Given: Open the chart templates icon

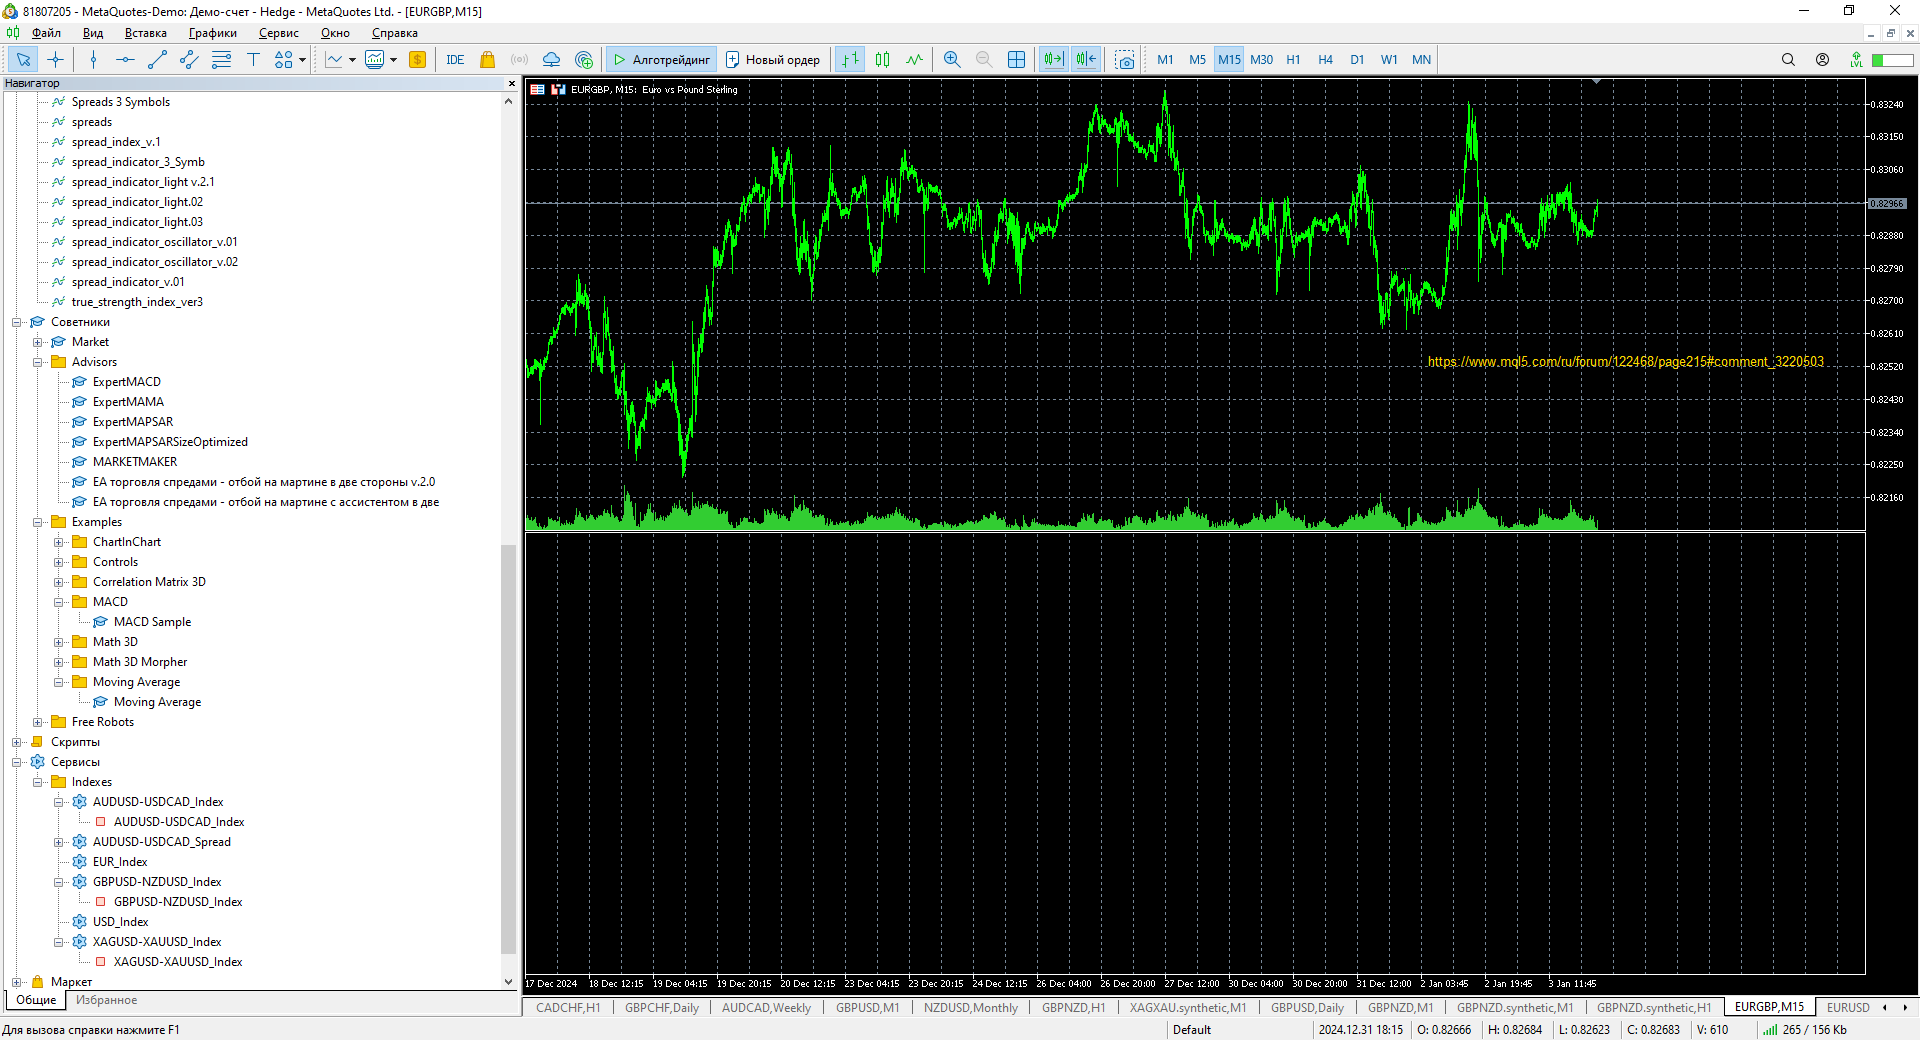Looking at the screenshot, I should (x=375, y=60).
